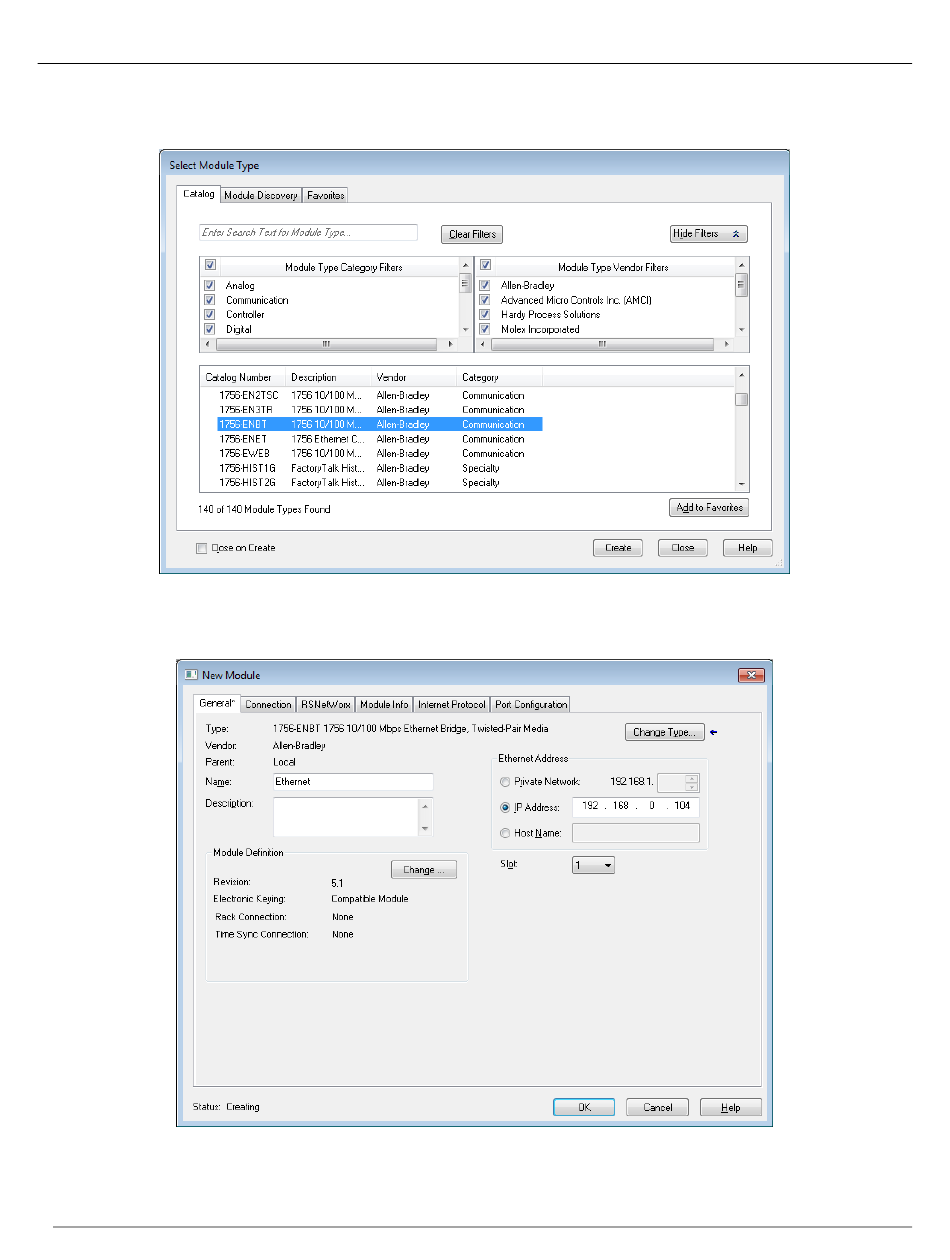Enable the Close on Create checkbox
Screen dimensions: 950x1260
pos(202,548)
